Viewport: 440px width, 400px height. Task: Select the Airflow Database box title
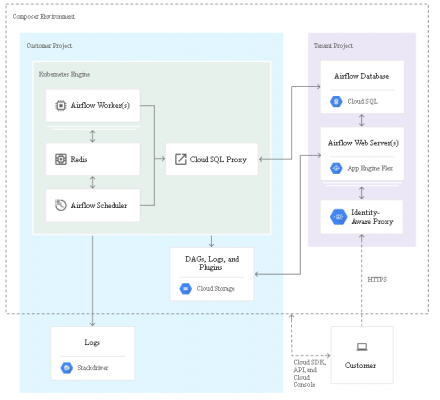coord(362,76)
